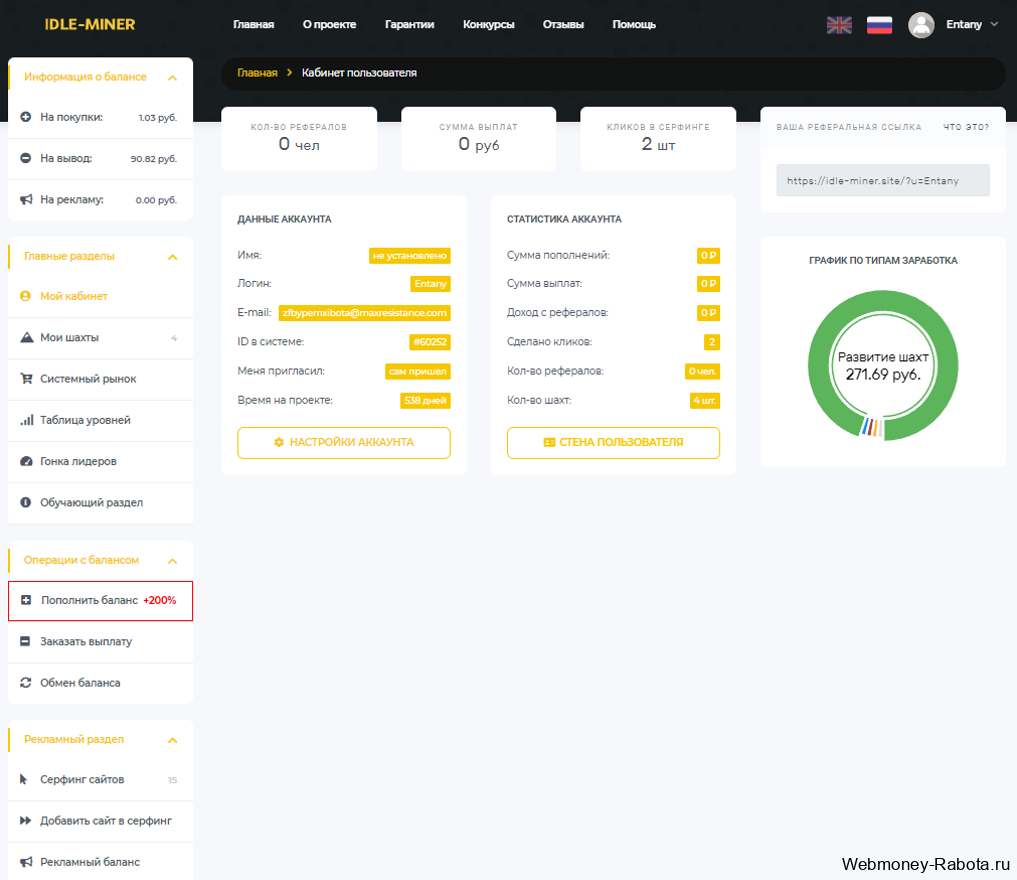Open the Entany account dropdown

pos(972,25)
